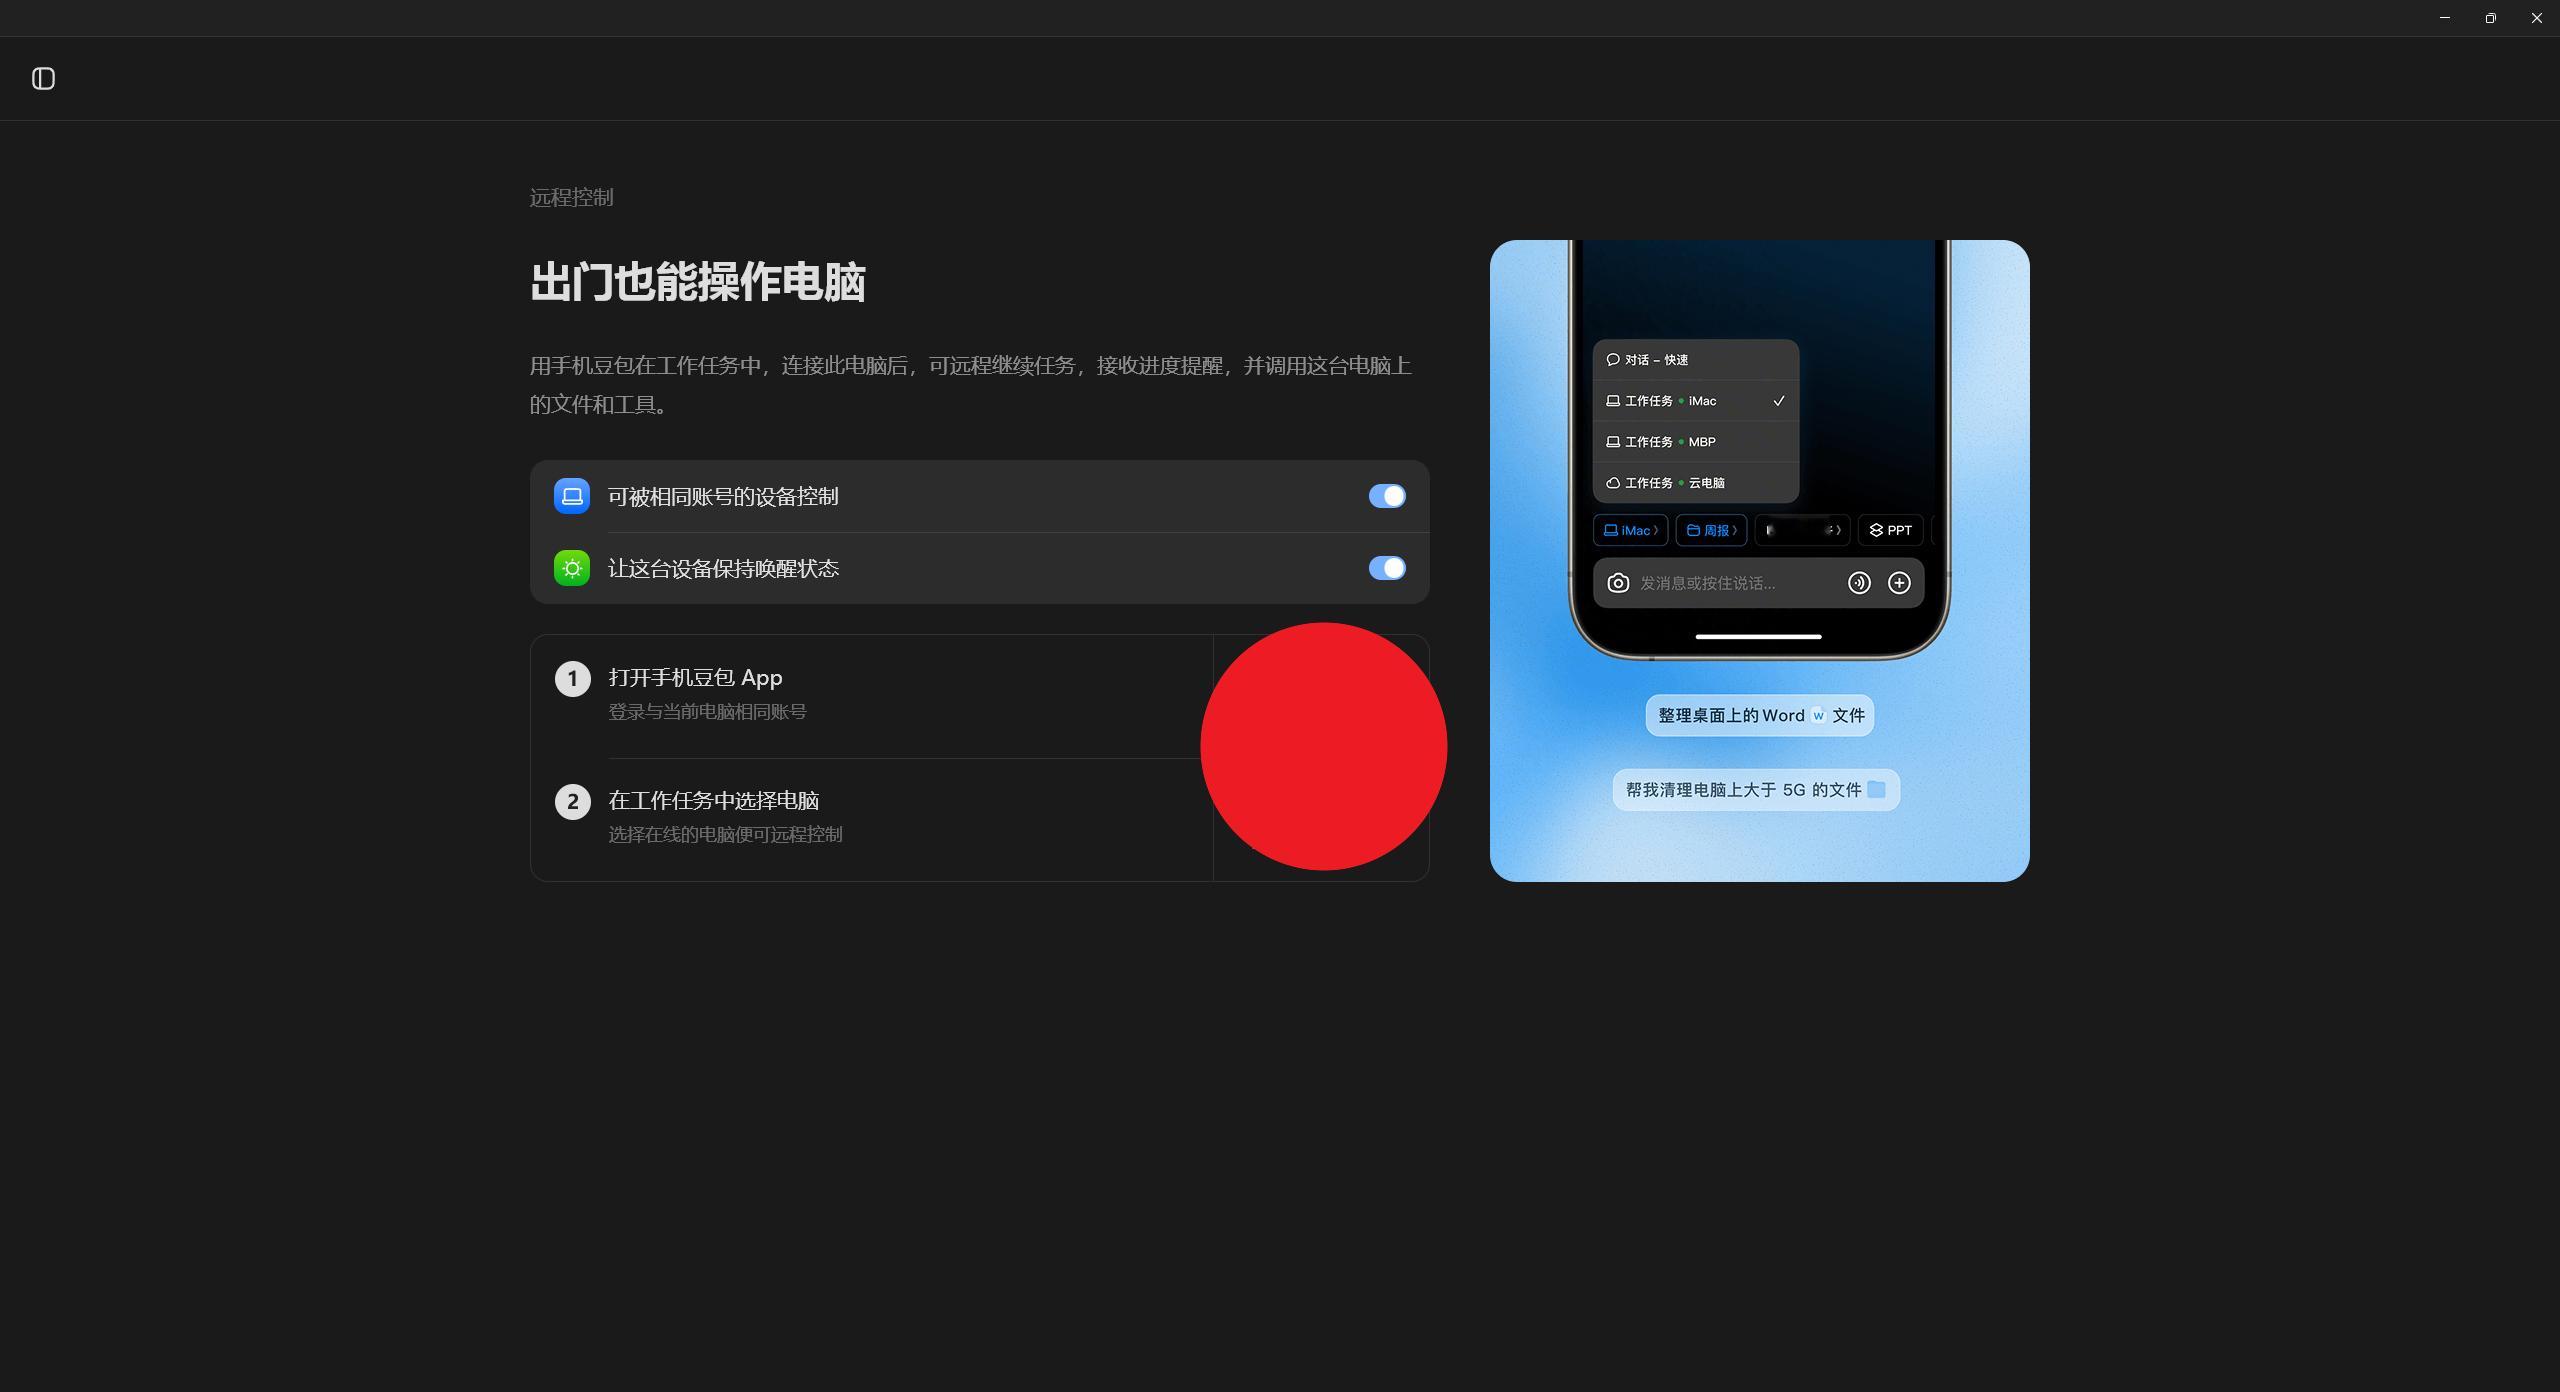The width and height of the screenshot is (2560, 1392).
Task: Click the checkmark next to iMac
Action: pos(1778,401)
